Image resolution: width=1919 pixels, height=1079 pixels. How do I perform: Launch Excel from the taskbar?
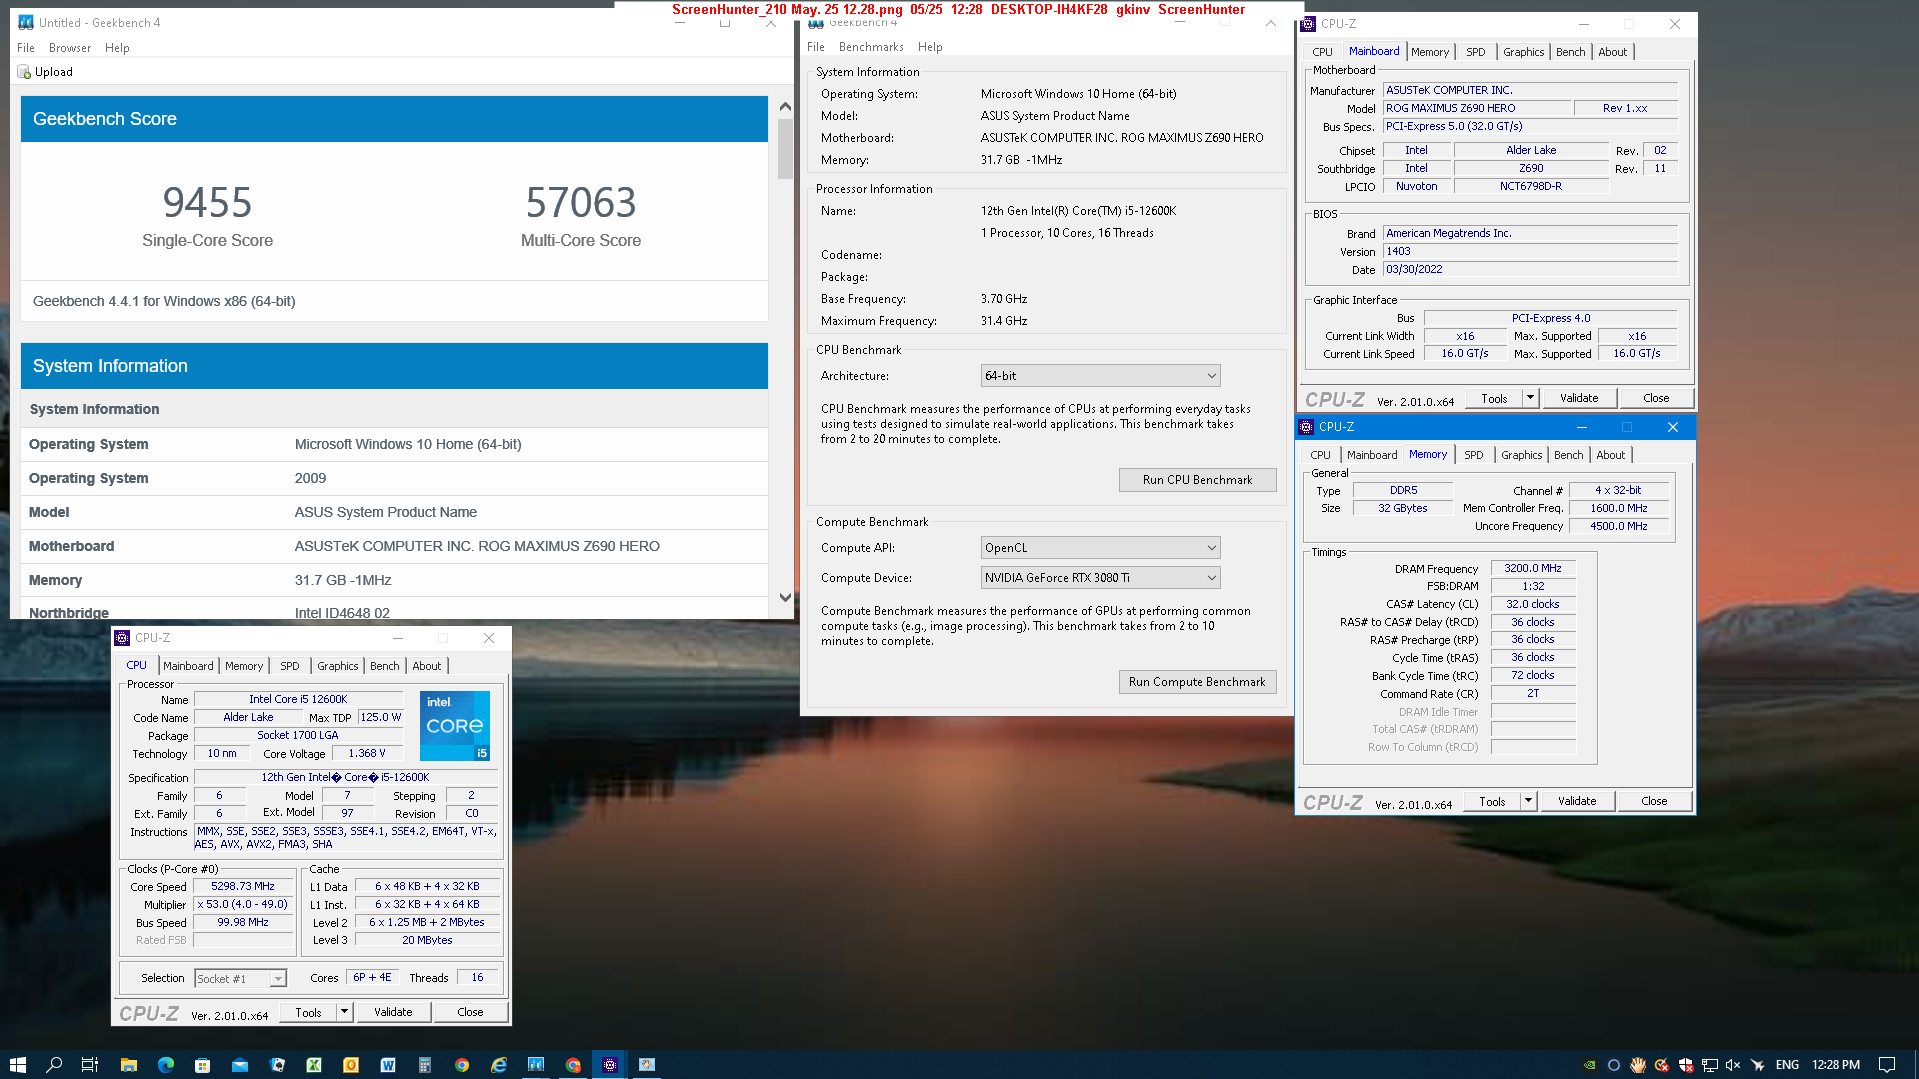pos(314,1065)
